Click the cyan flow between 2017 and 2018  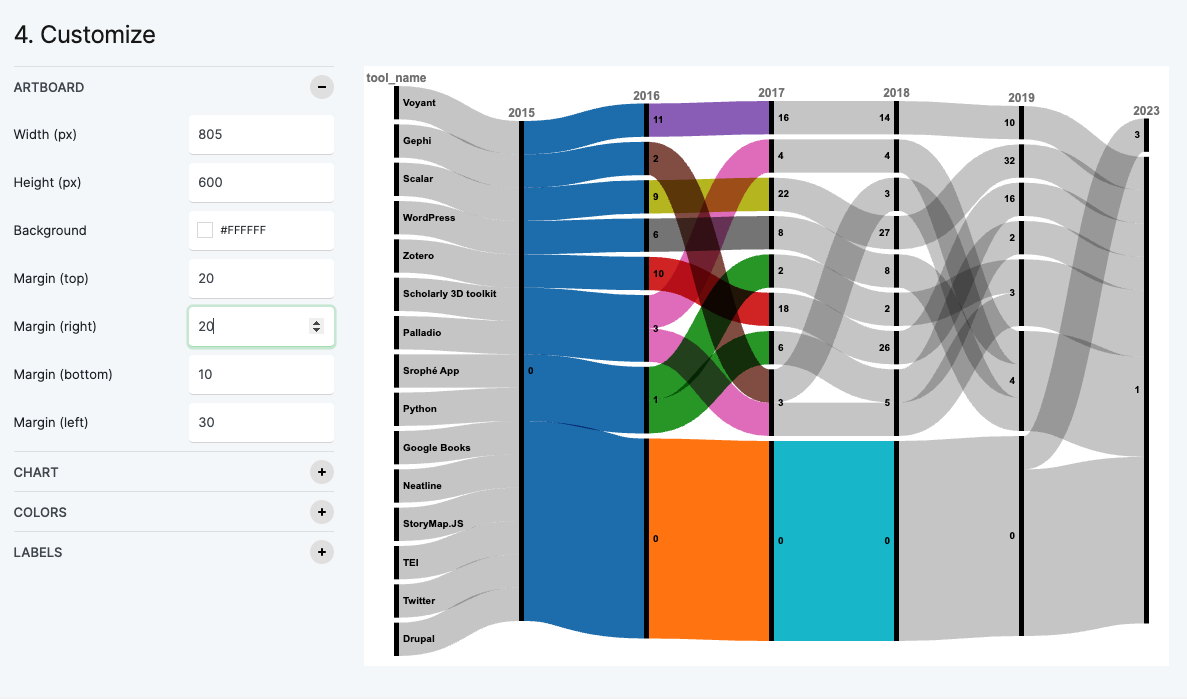834,541
